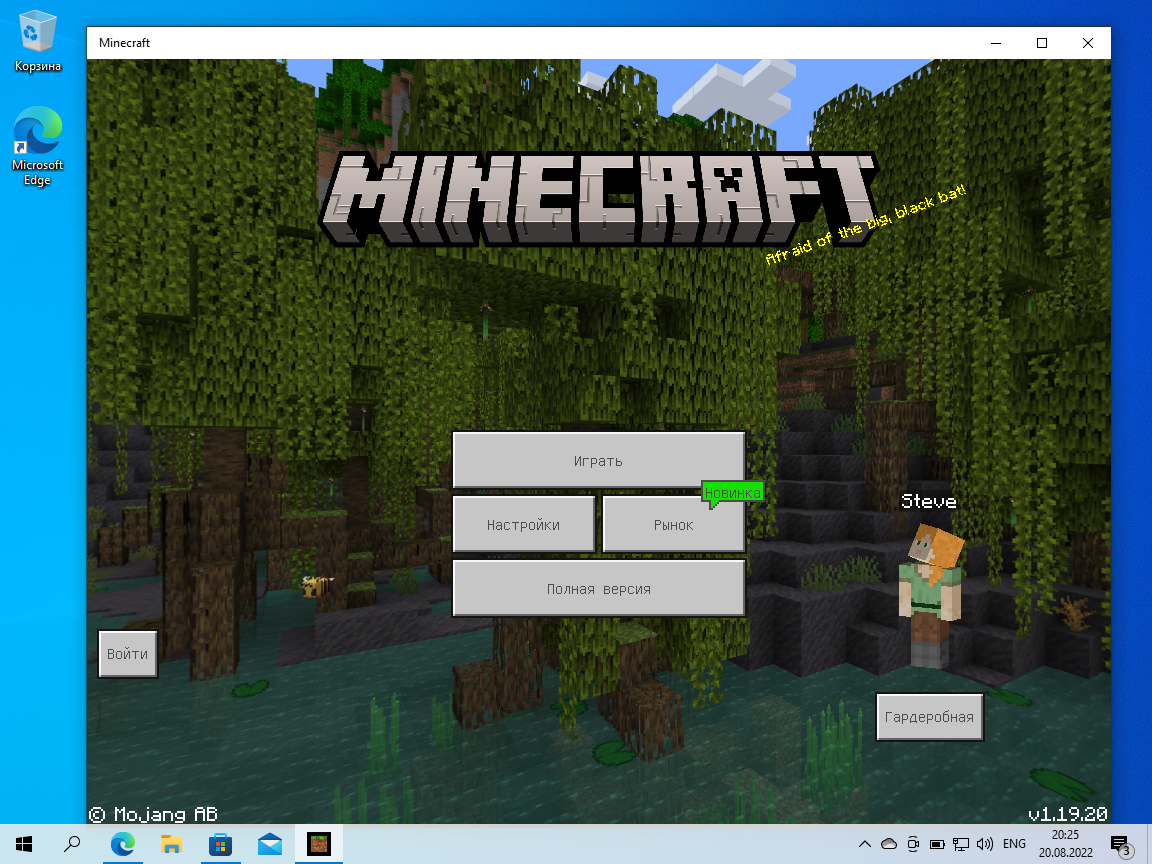Click the Minecraft taskbar icon
This screenshot has height=864, width=1152.
319,844
